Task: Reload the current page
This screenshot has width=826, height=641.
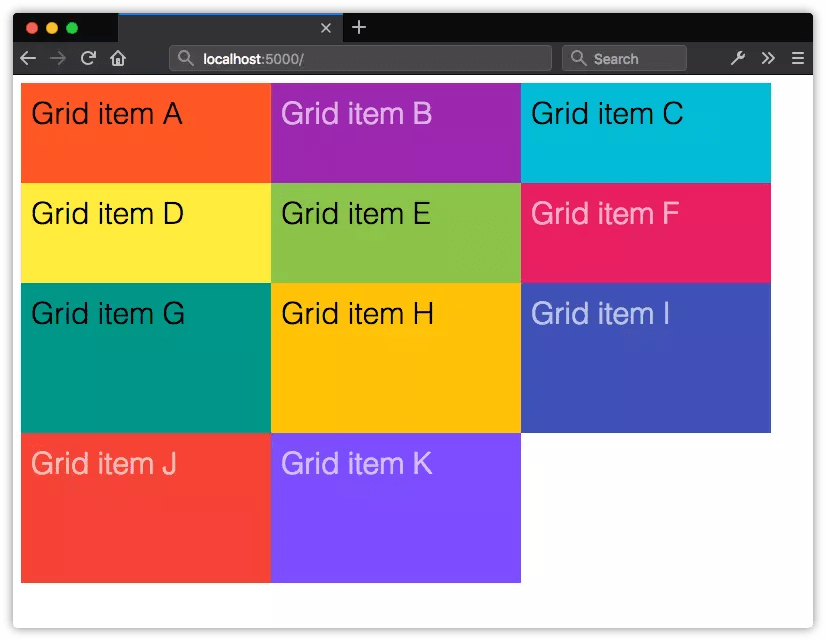Action: click(89, 58)
